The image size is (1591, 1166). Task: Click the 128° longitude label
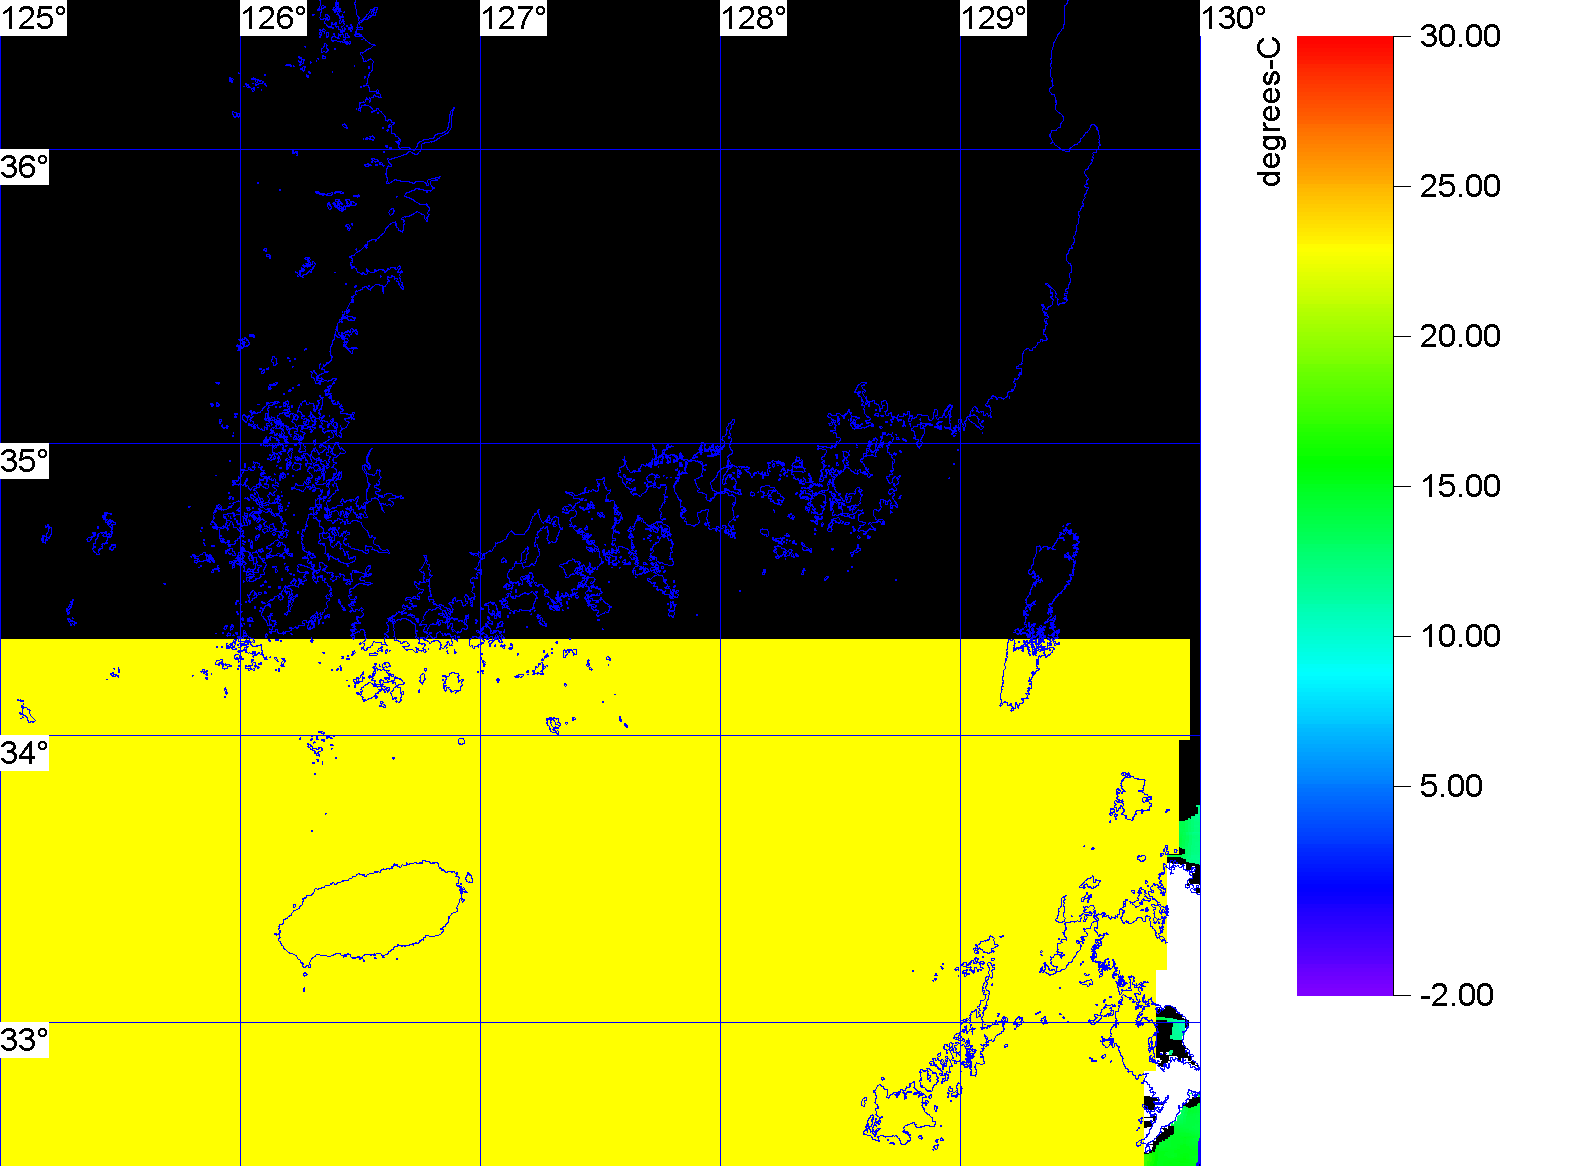coord(754,18)
